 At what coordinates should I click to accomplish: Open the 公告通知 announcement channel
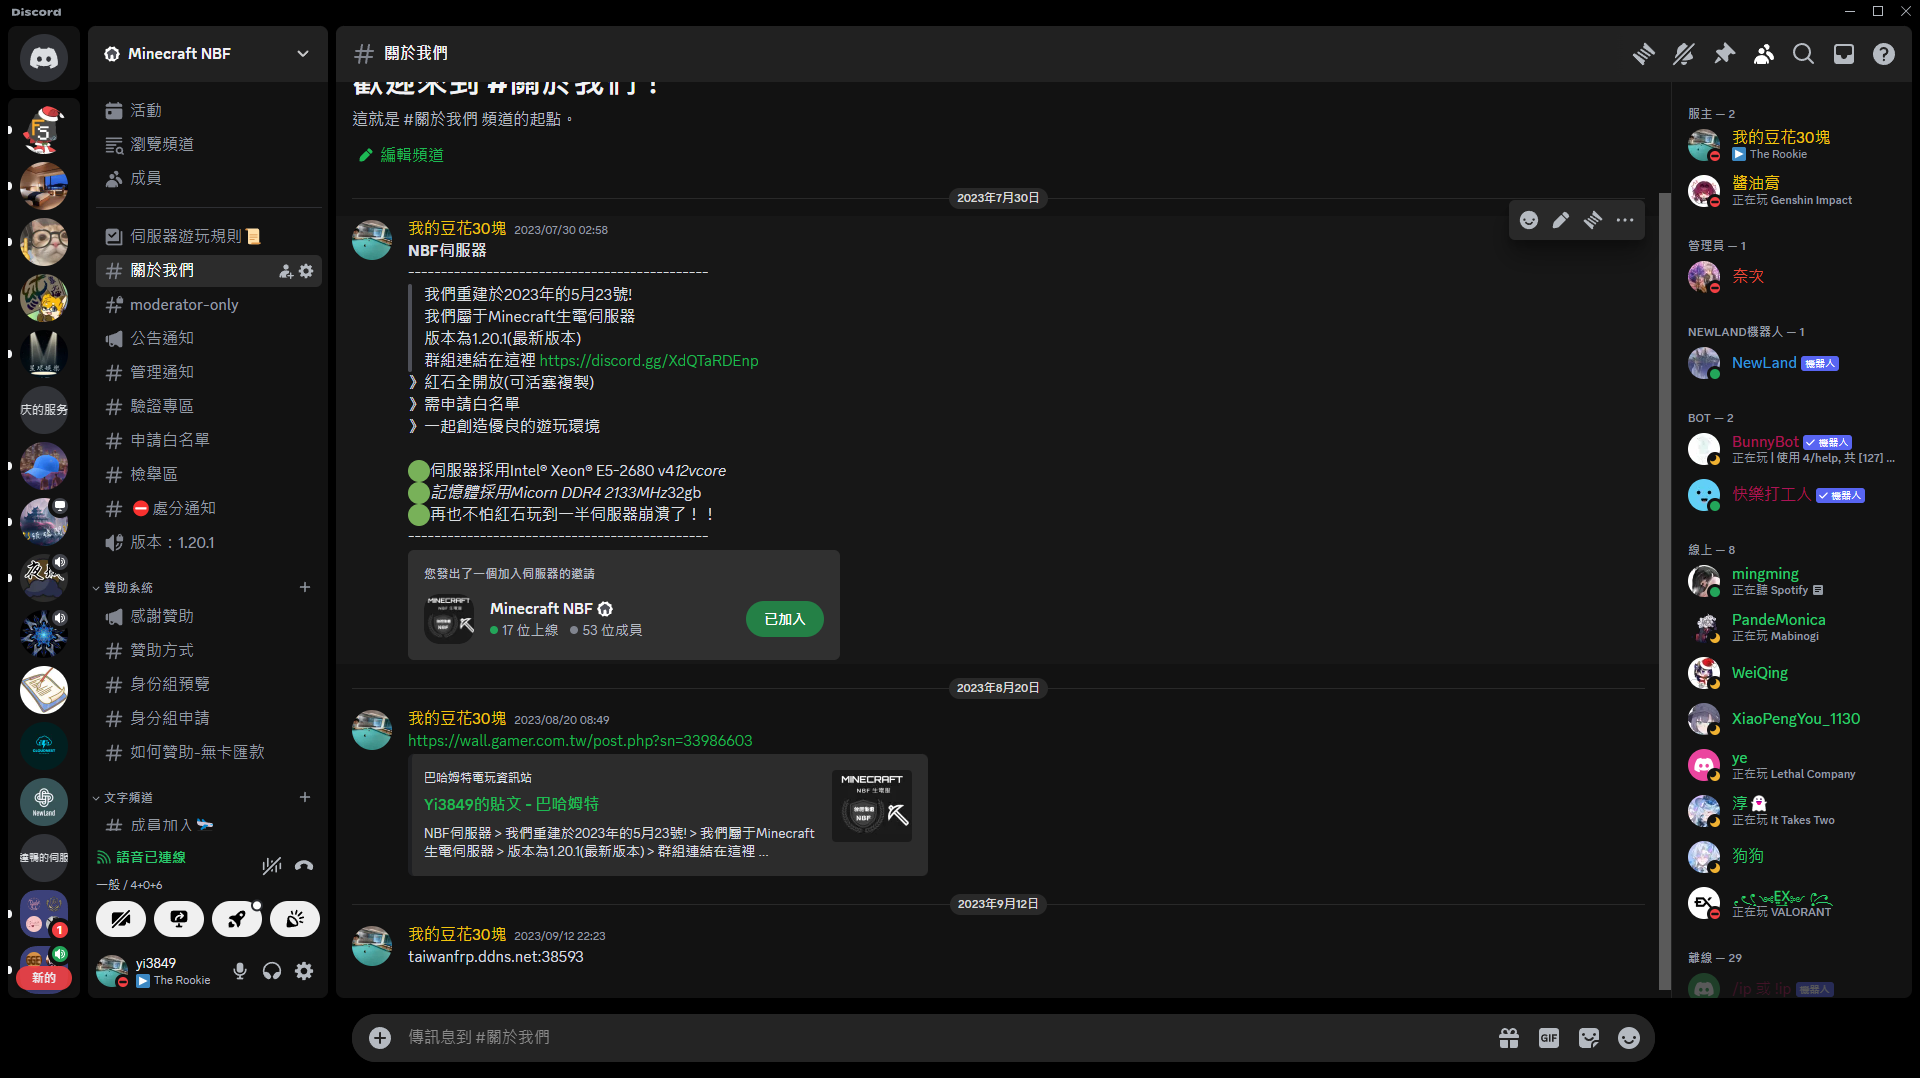[162, 338]
